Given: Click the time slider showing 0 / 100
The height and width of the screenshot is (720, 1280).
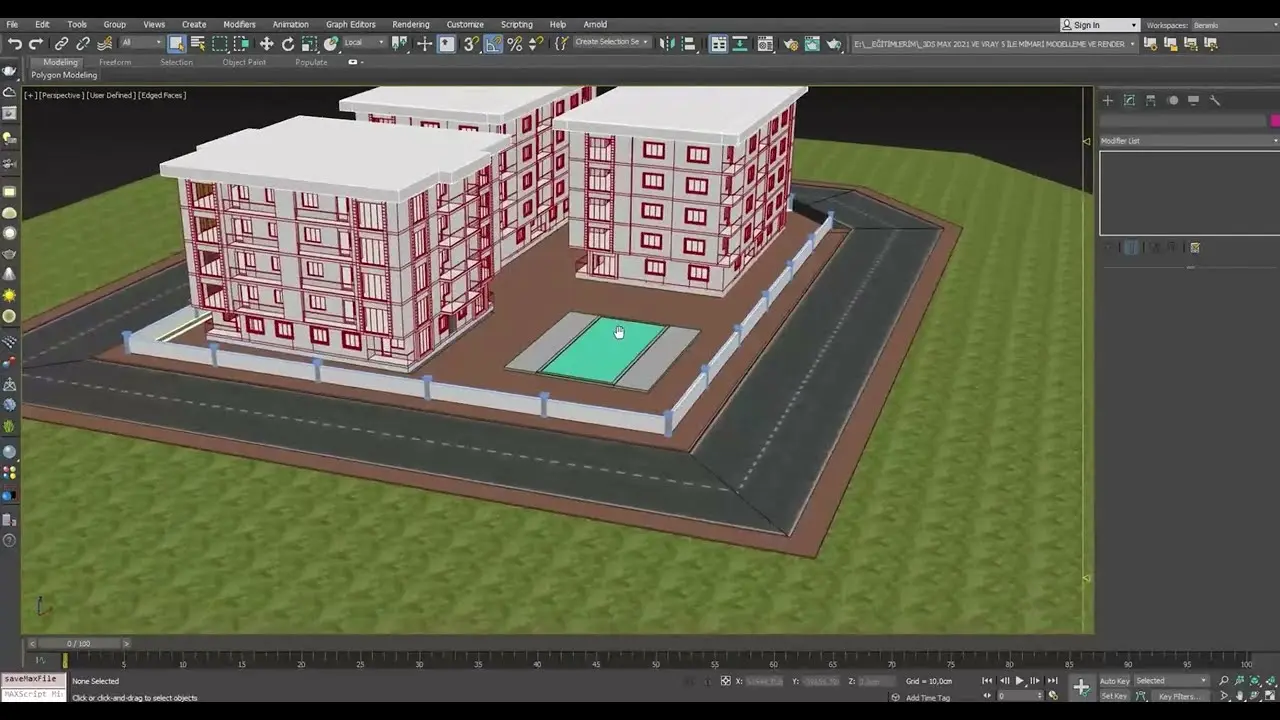Looking at the screenshot, I should click(78, 643).
